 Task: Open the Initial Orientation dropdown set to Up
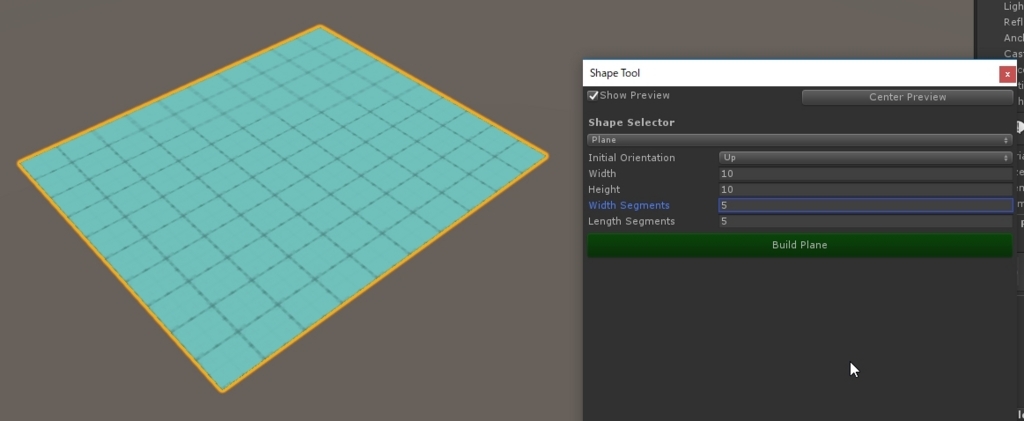[x=865, y=158]
